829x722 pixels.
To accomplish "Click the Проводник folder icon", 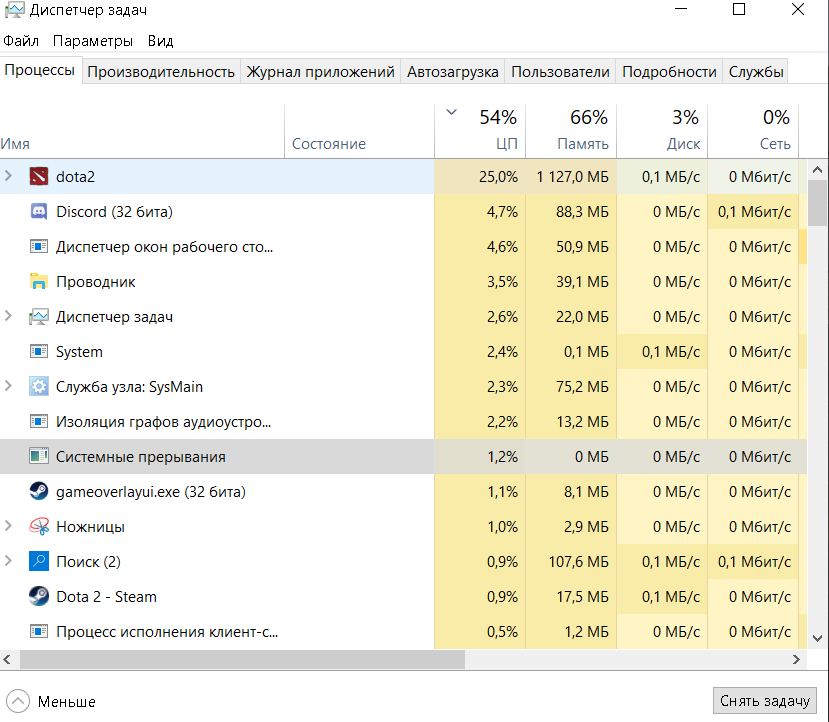I will pos(39,282).
